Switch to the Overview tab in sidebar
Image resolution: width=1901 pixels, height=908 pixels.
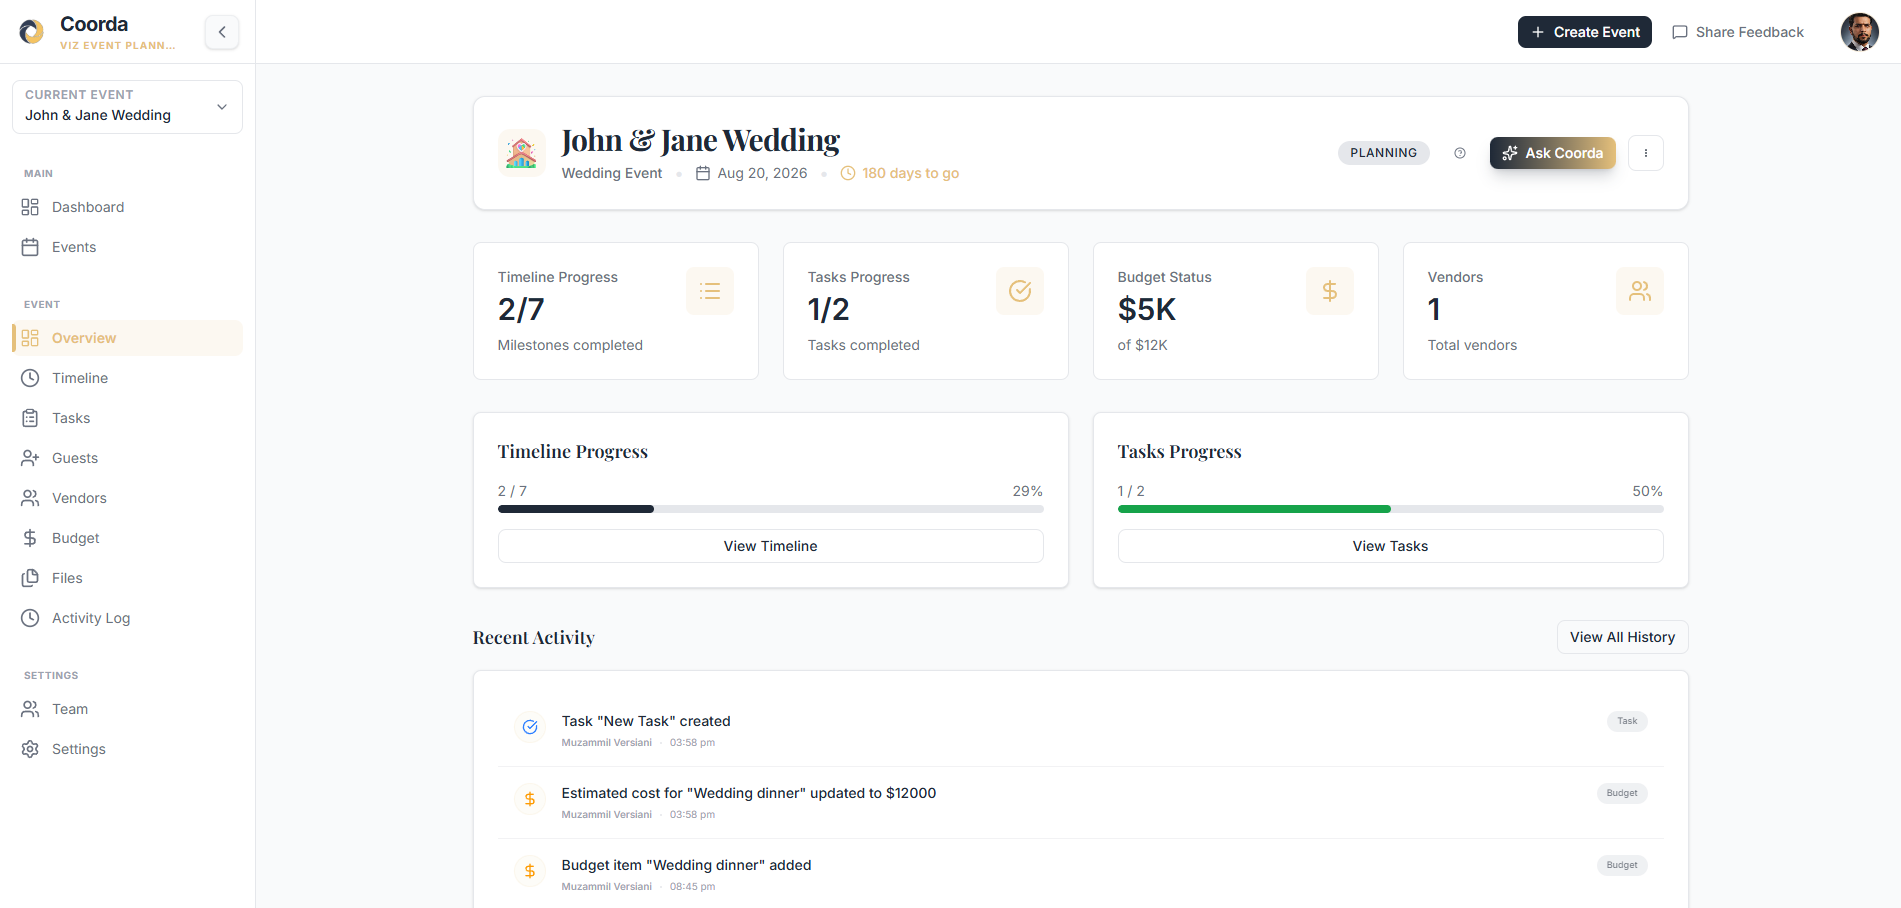click(31, 338)
